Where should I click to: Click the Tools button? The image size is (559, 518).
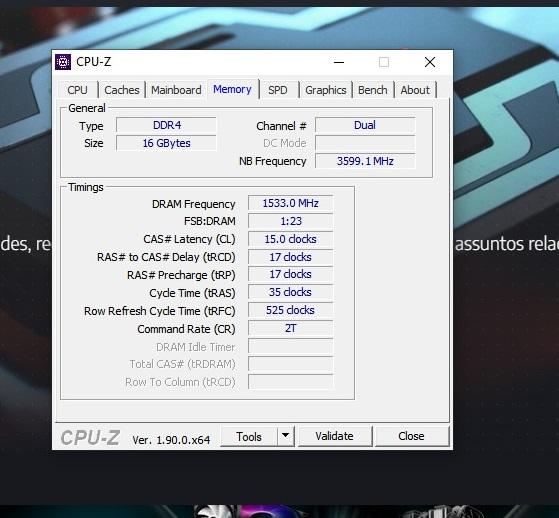click(249, 436)
